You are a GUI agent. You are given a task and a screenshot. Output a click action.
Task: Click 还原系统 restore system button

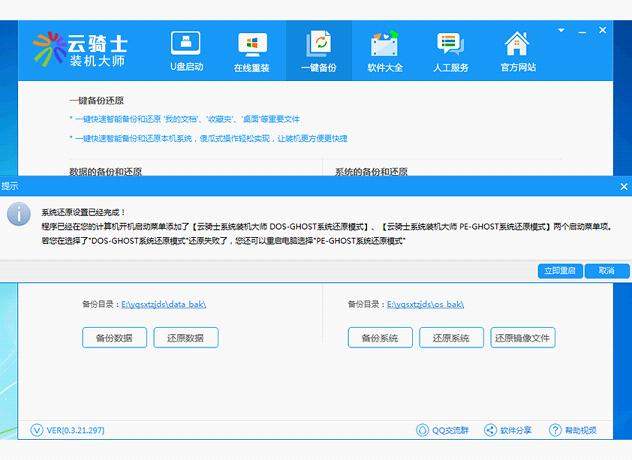click(x=451, y=338)
